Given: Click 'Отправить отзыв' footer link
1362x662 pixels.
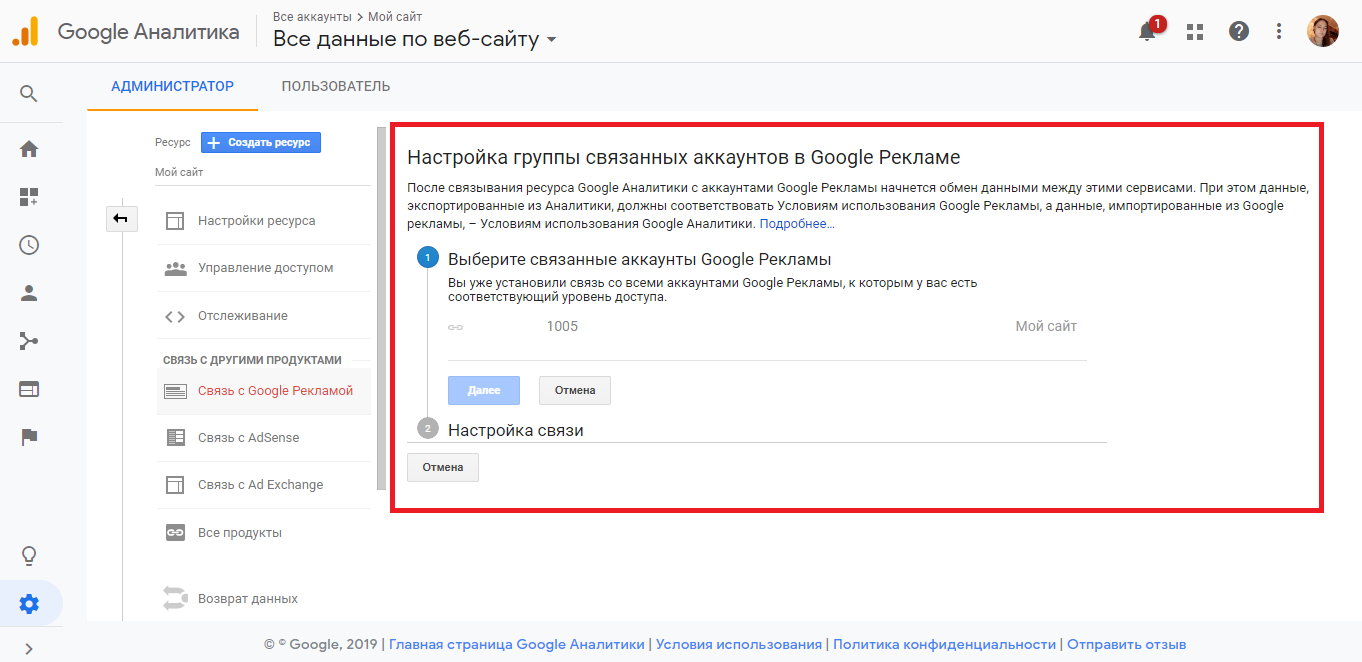Looking at the screenshot, I should pyautogui.click(x=1127, y=645).
